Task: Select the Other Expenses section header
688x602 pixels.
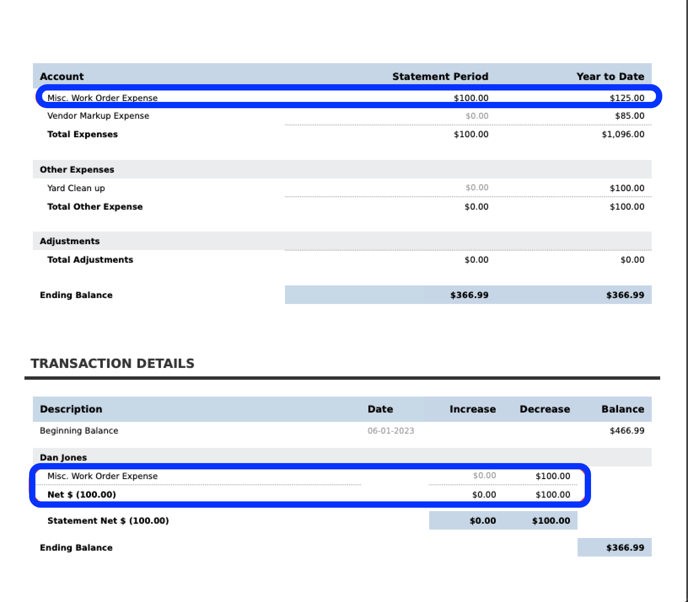Action: tap(77, 170)
